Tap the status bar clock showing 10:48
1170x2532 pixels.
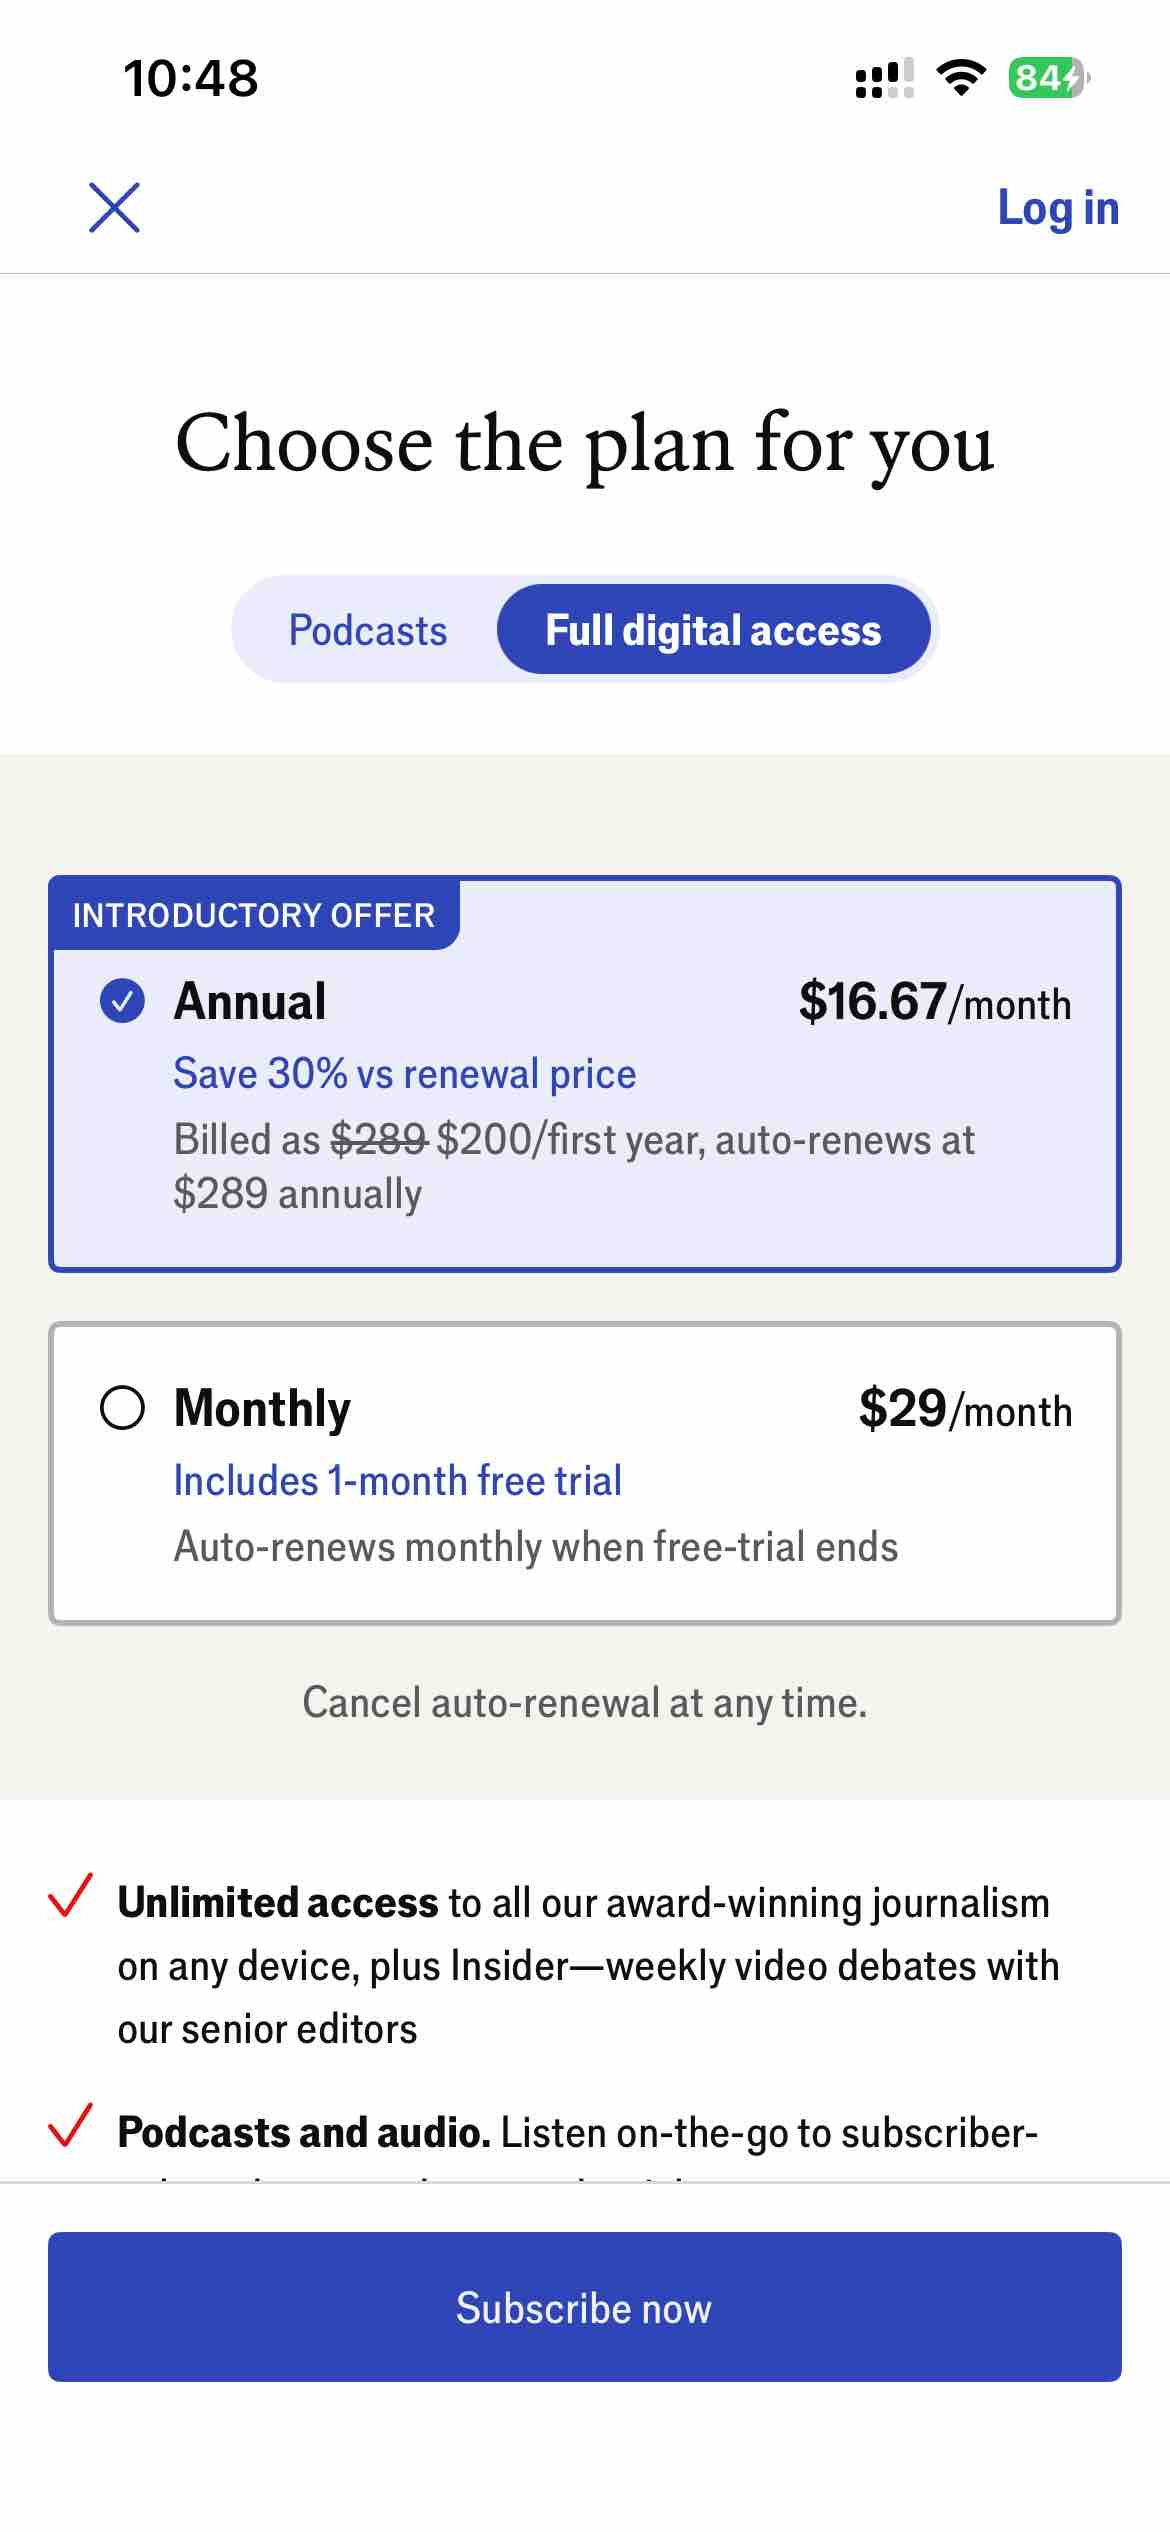[190, 78]
